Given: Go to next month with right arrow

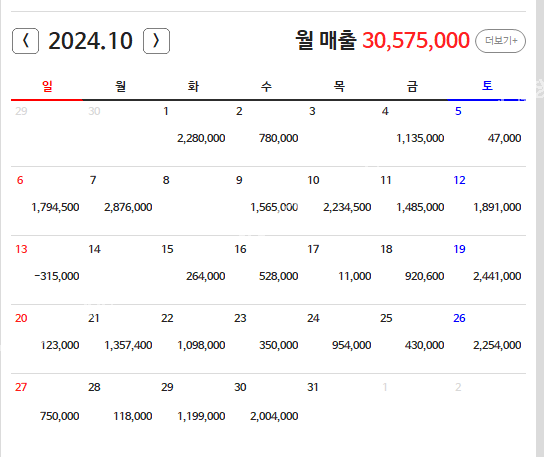Looking at the screenshot, I should click(x=156, y=41).
